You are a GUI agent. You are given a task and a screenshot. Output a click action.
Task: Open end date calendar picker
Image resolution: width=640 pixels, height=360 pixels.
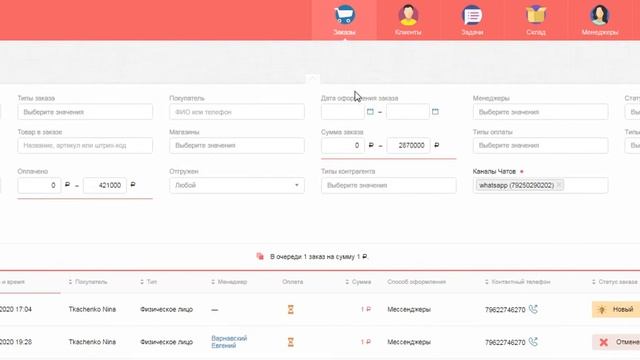click(435, 111)
